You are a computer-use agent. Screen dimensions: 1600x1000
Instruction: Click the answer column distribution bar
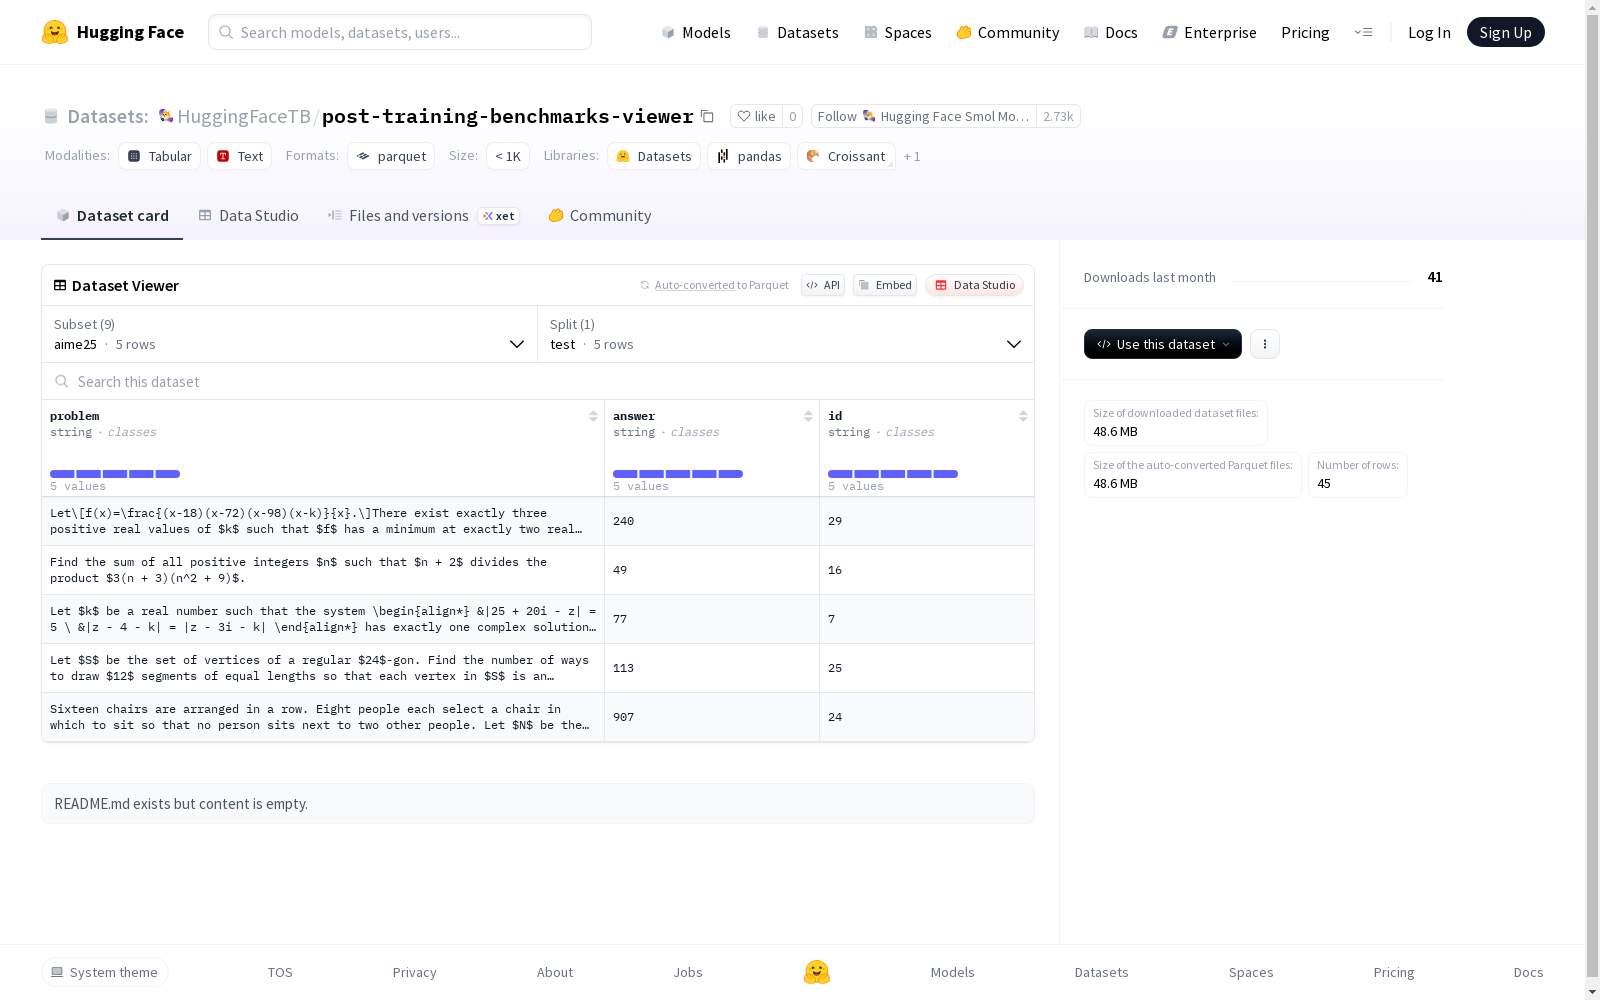coord(678,474)
